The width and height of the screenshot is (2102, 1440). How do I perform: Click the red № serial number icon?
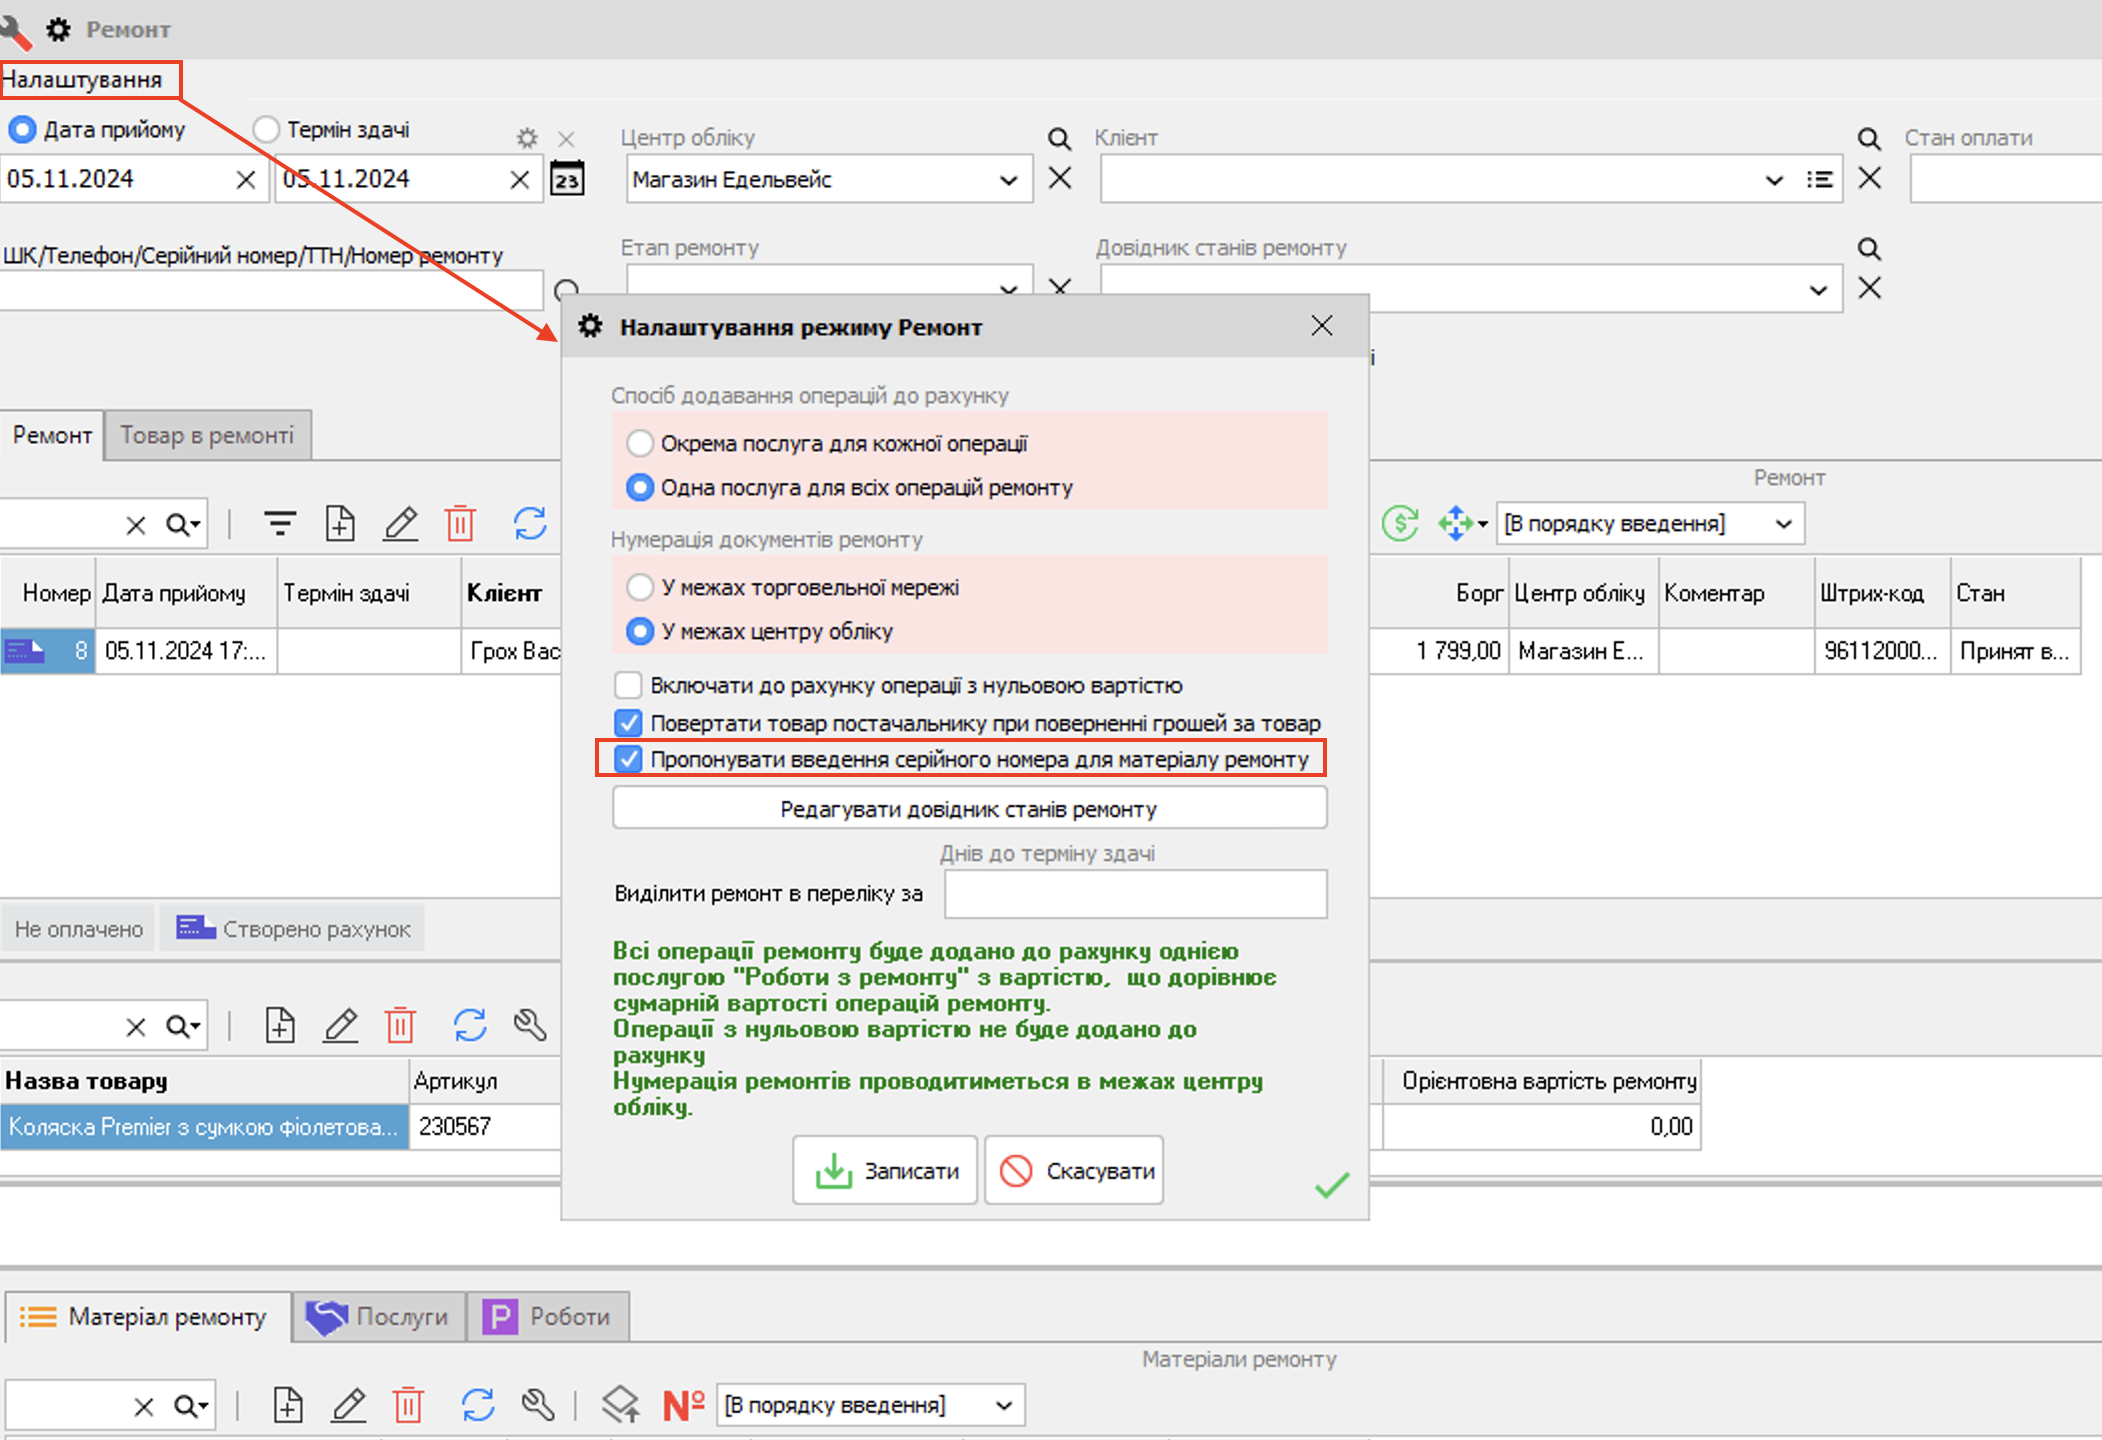coord(684,1405)
